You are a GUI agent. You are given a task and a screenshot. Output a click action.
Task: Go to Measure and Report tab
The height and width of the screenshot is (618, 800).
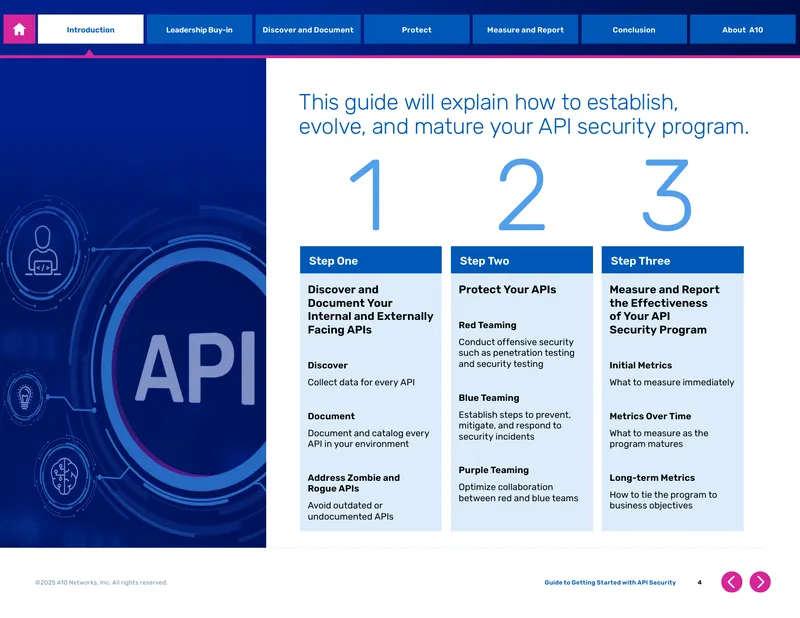(525, 30)
